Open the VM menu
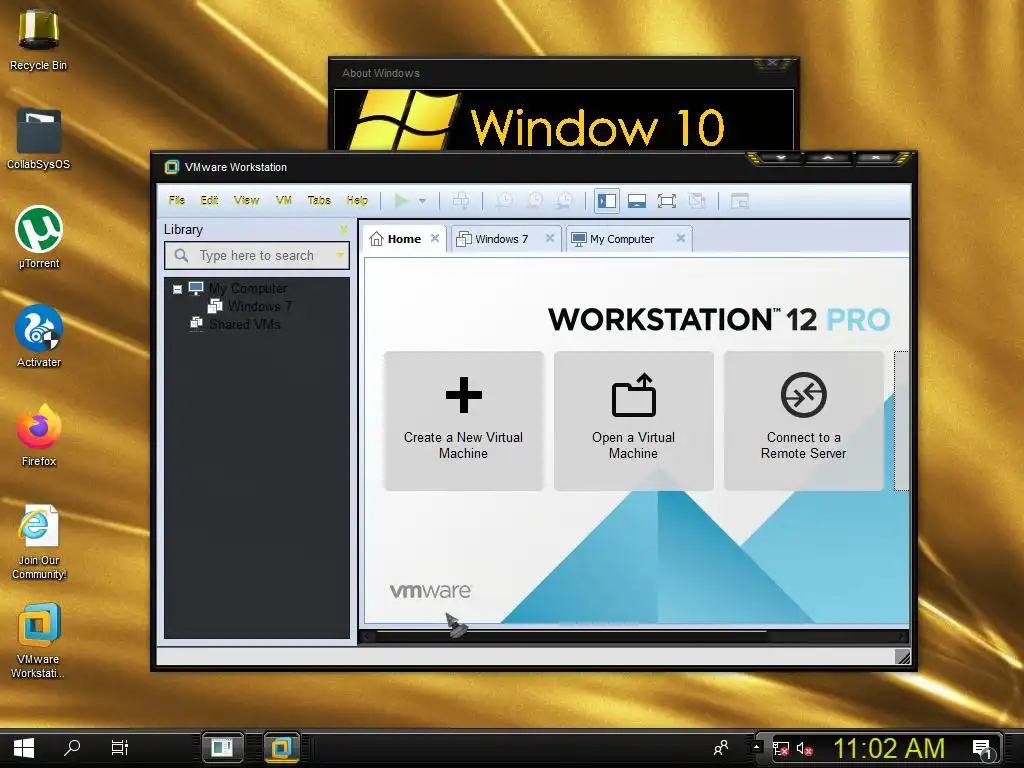Image resolution: width=1024 pixels, height=768 pixels. point(283,200)
